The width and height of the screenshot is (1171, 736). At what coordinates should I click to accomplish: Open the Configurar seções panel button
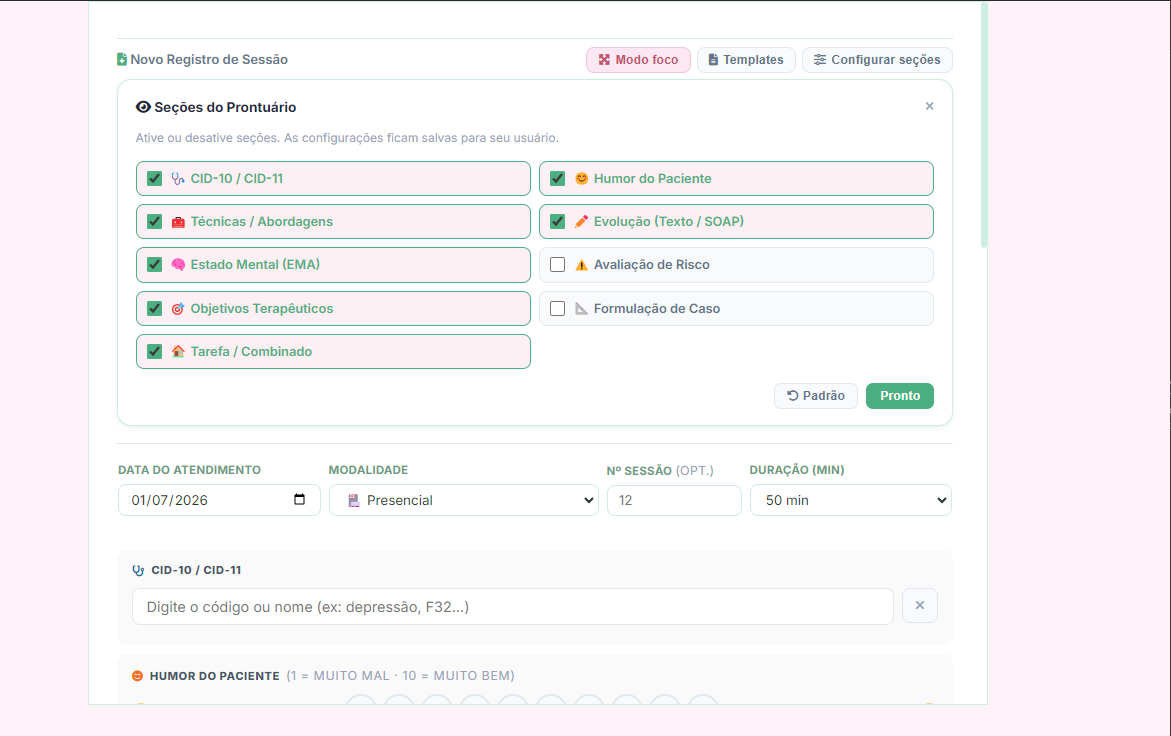point(877,60)
